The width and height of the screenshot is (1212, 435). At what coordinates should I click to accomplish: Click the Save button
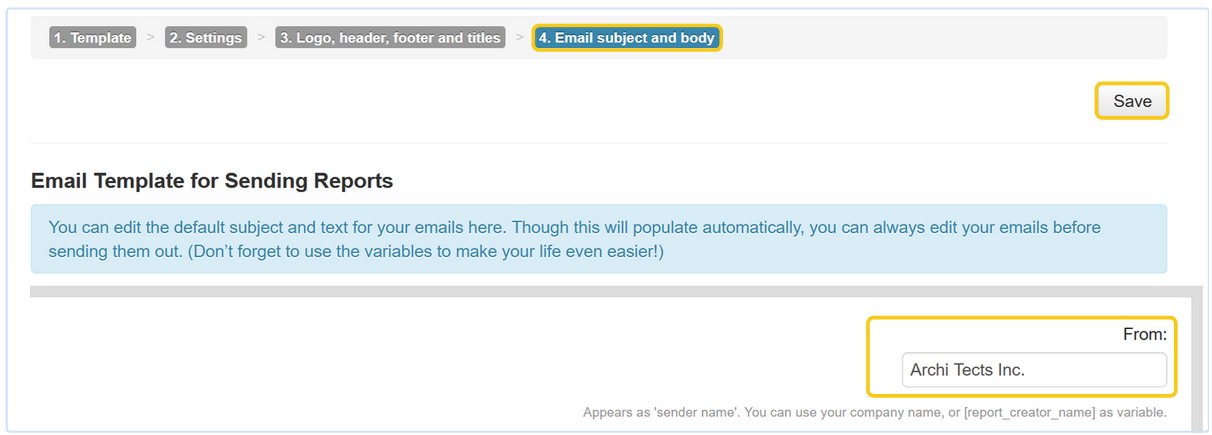[1132, 101]
